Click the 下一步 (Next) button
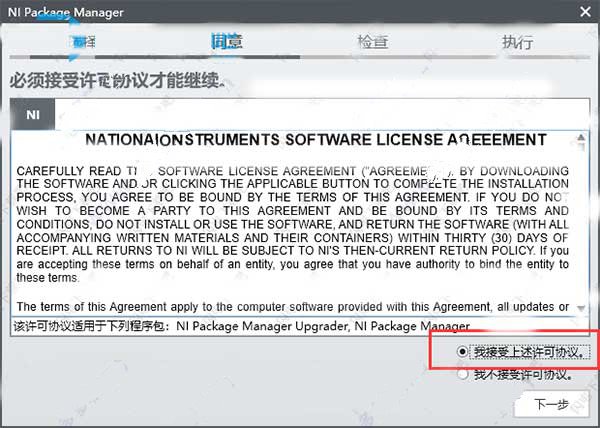 point(551,404)
